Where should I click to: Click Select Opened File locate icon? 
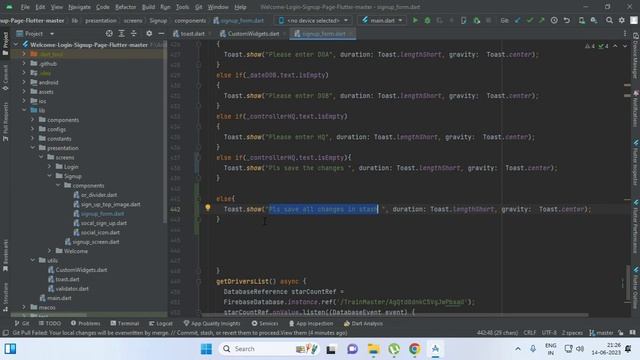tap(109, 33)
